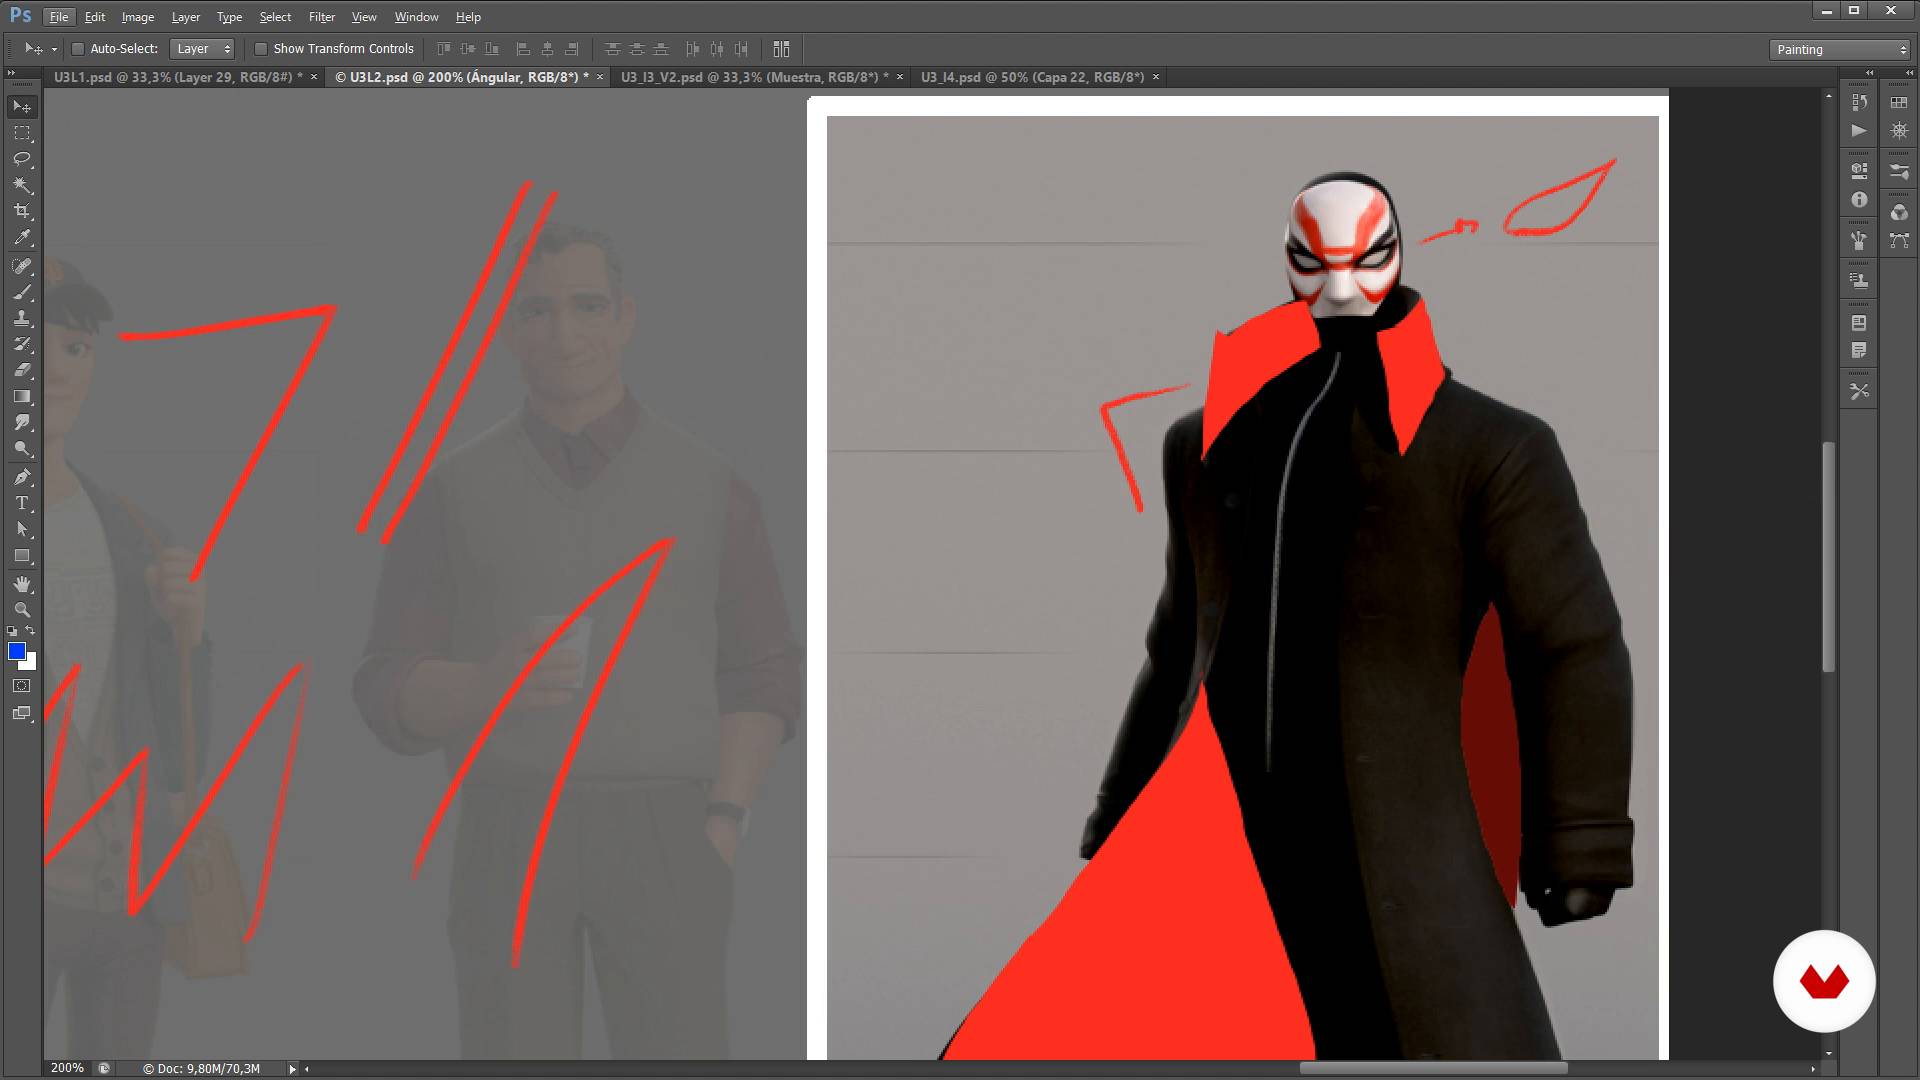Select the Horizontal Type tool
Viewport: 1920px width, 1080px height.
(22, 503)
